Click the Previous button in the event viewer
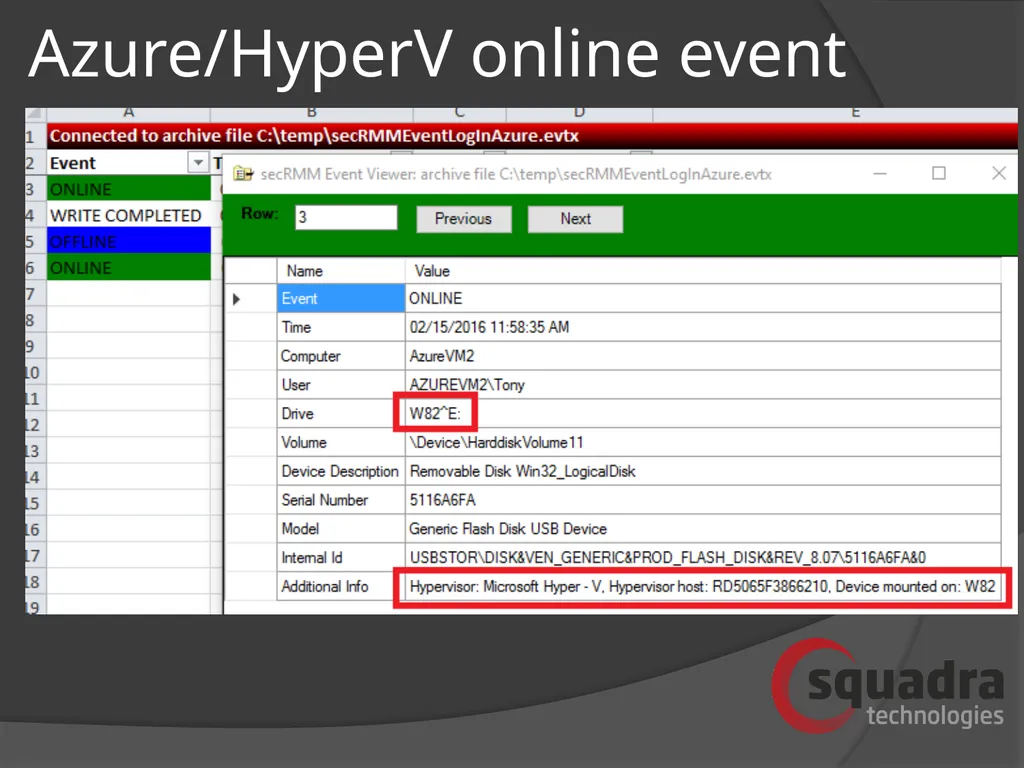 coord(464,219)
